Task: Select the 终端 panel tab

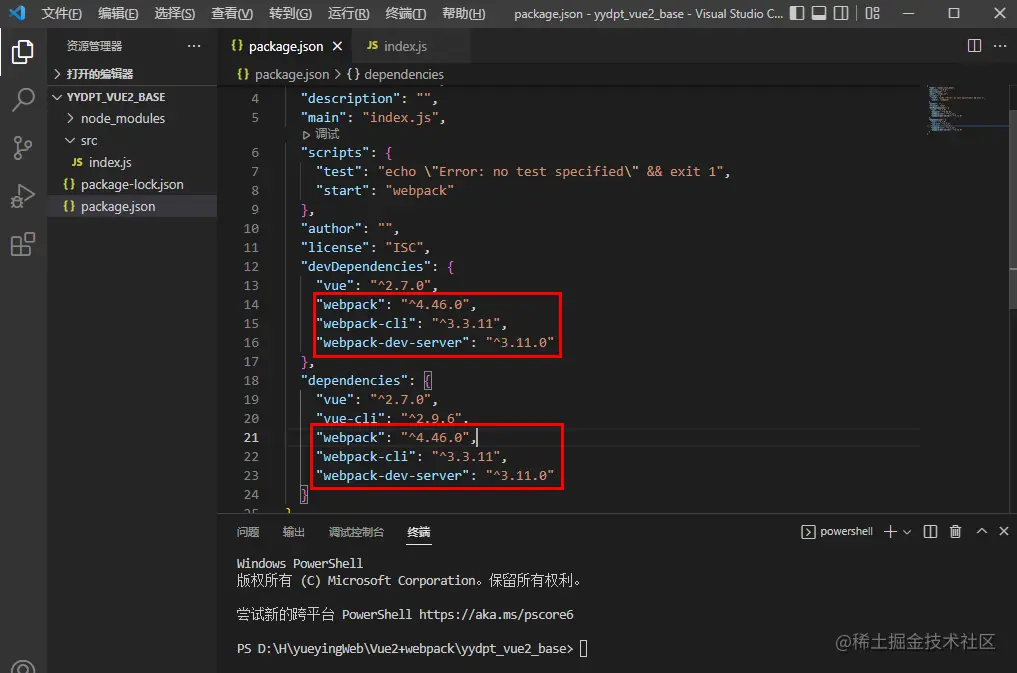Action: pyautogui.click(x=418, y=532)
